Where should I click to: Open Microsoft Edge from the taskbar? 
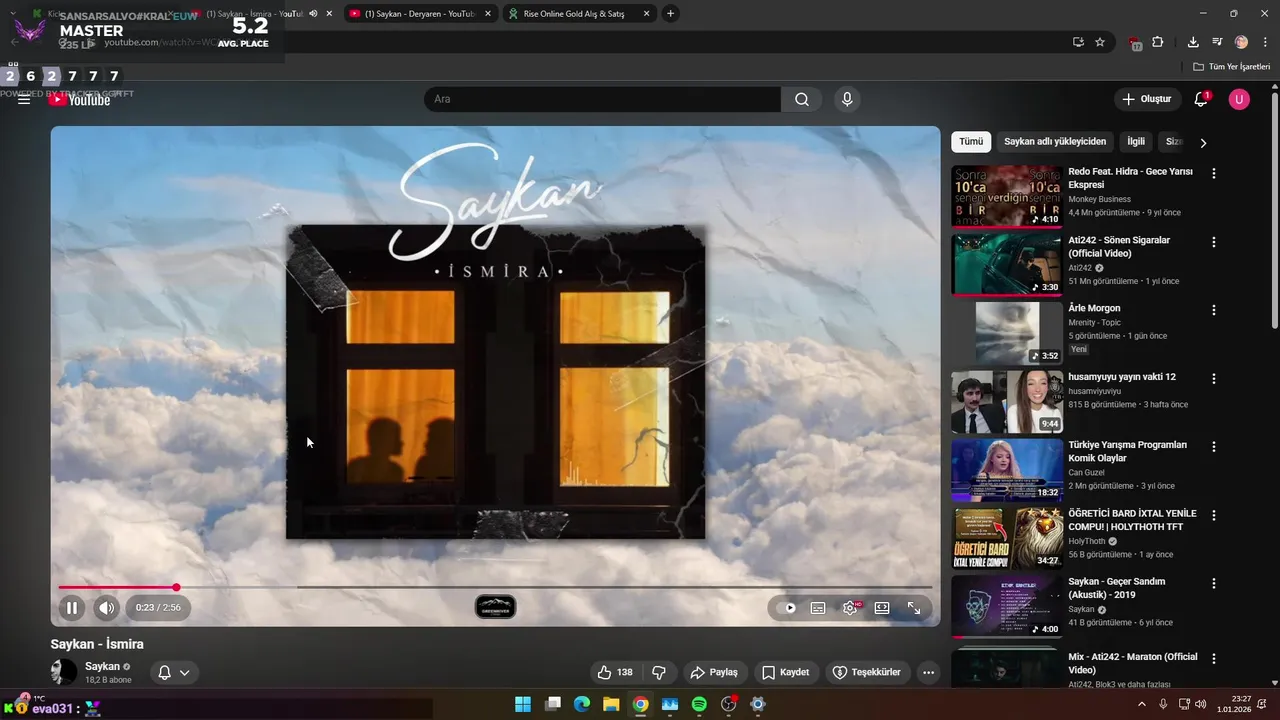582,704
